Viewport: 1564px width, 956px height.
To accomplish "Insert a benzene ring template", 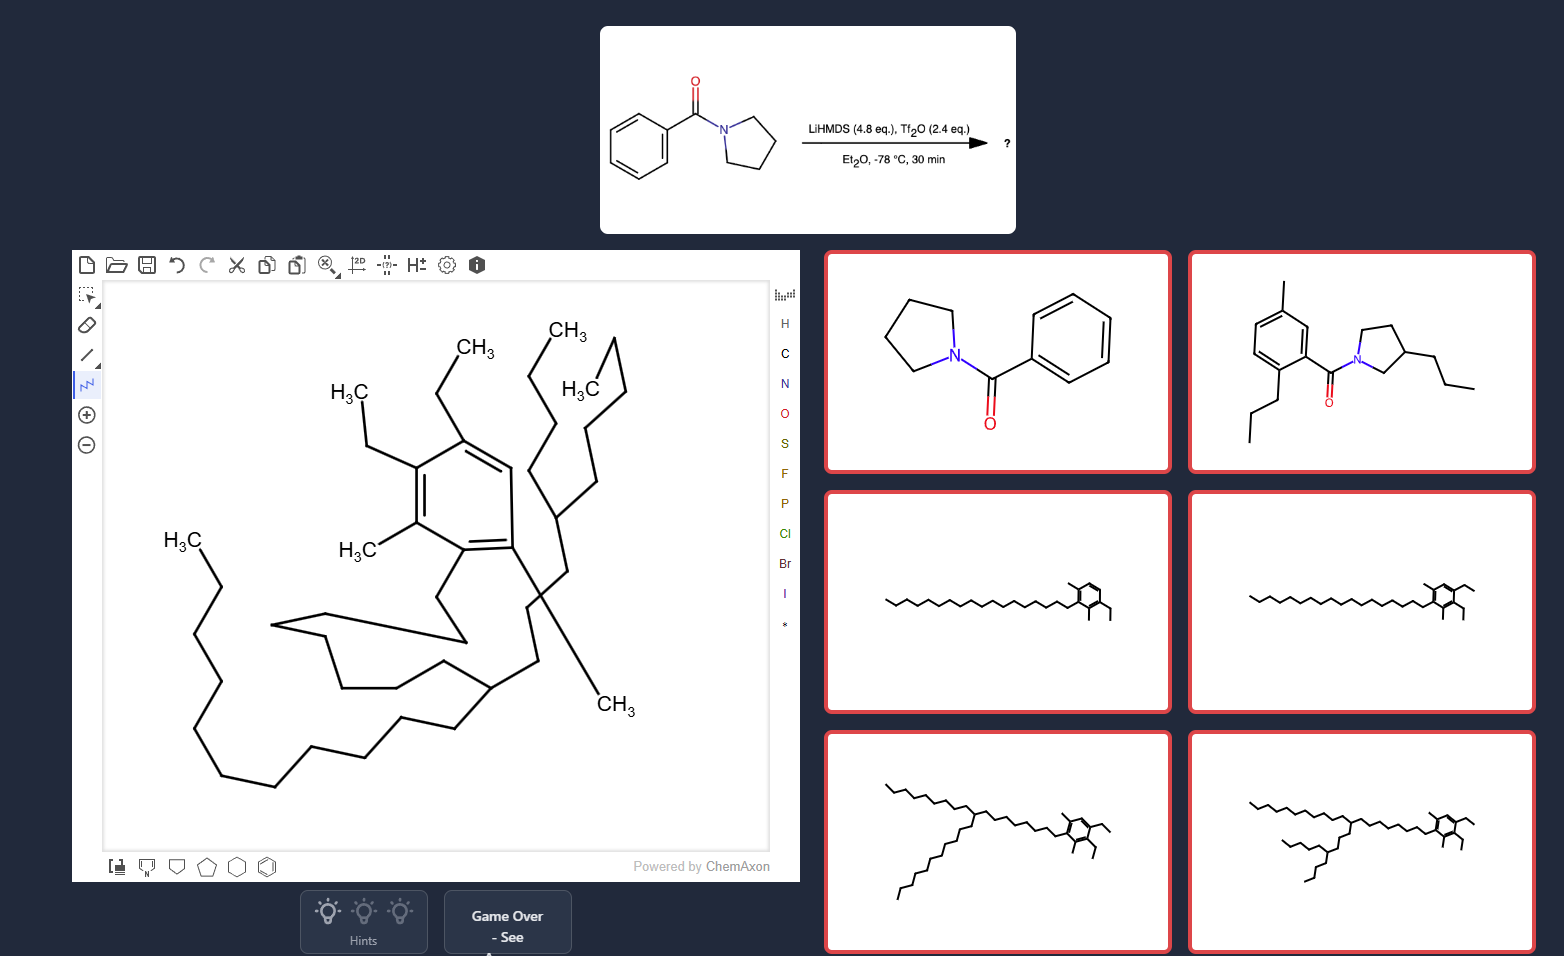I will [x=267, y=867].
